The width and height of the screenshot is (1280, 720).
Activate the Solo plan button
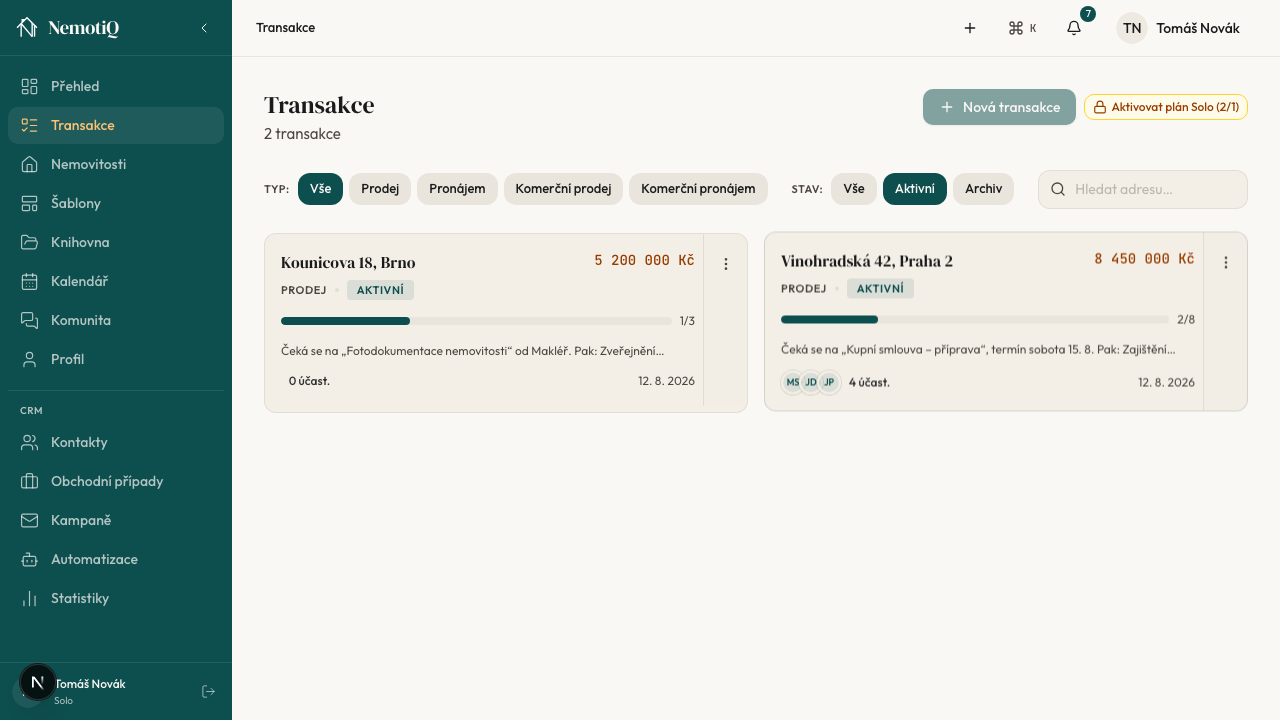click(x=1166, y=107)
